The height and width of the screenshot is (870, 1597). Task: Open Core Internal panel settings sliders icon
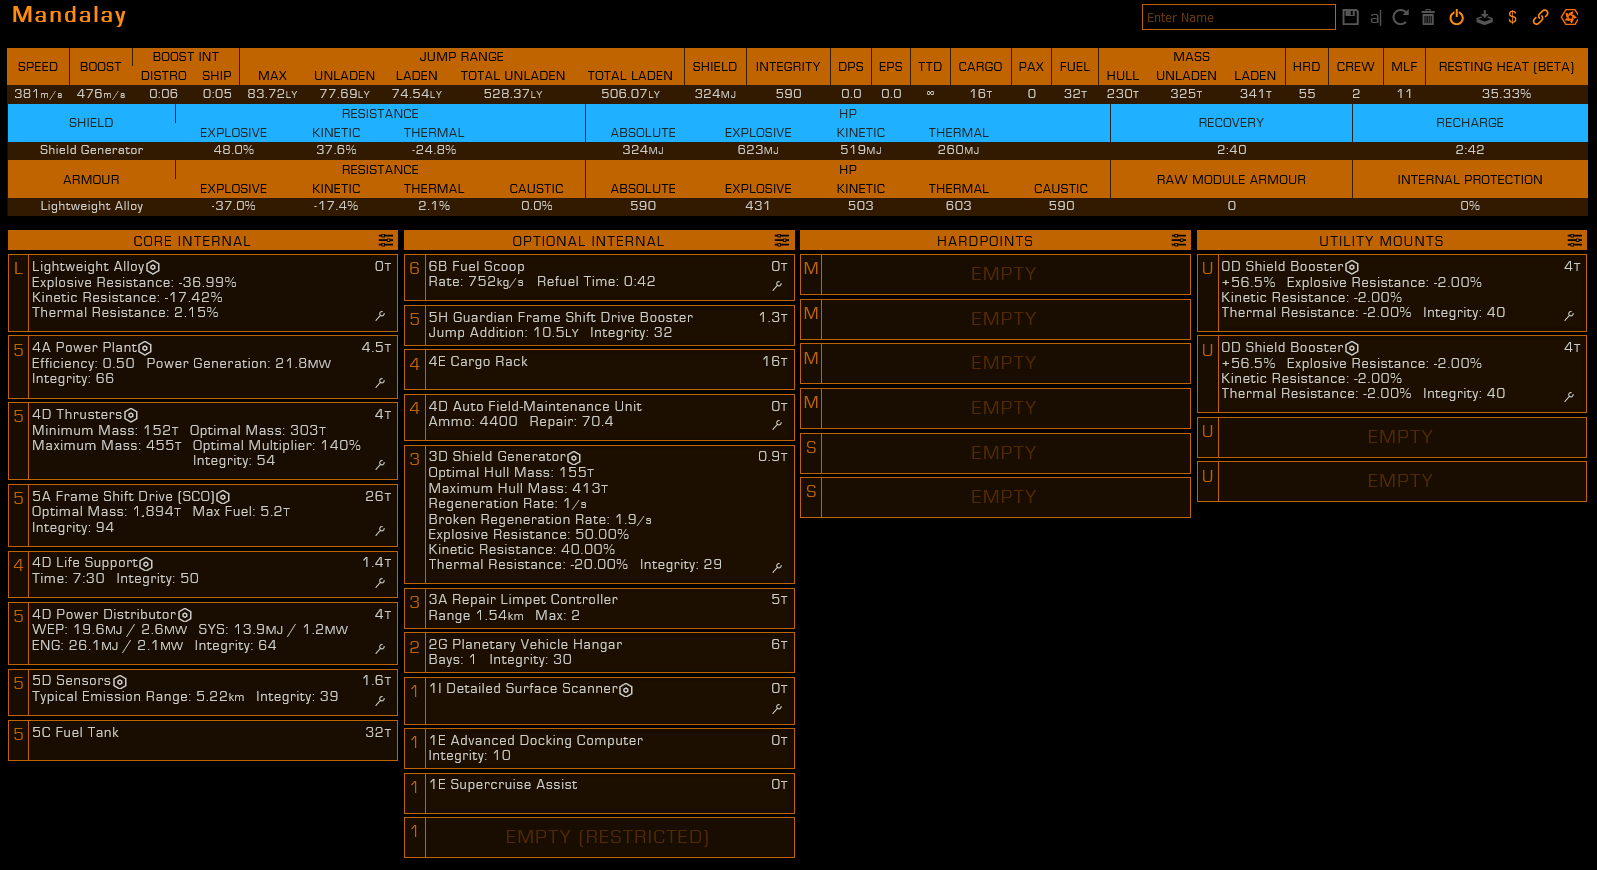tap(386, 241)
